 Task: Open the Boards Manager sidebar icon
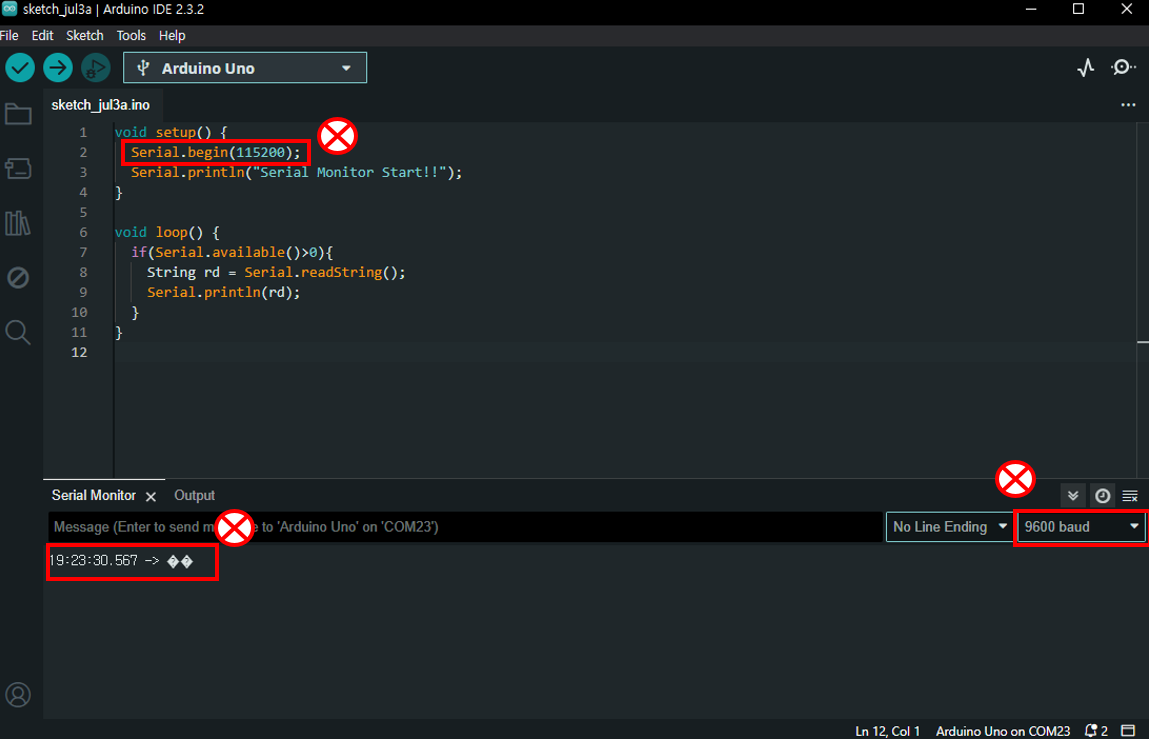pos(18,169)
